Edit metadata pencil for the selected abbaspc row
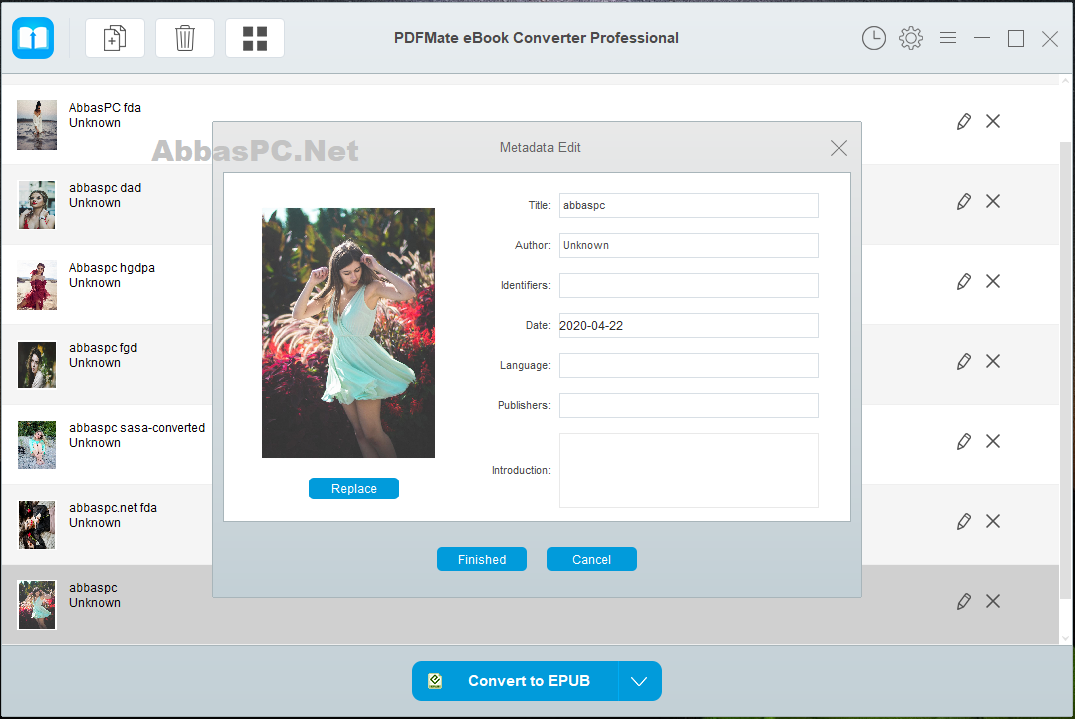 pos(964,602)
